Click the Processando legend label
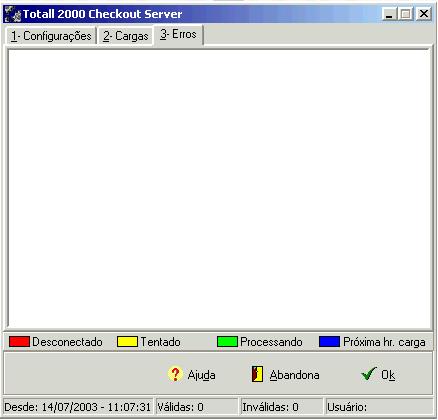 (271, 342)
